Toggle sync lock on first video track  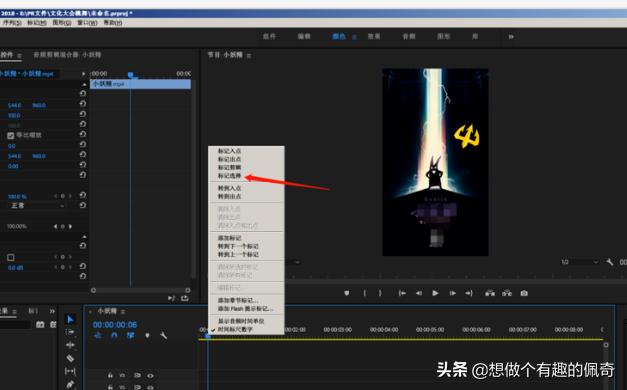pos(137,376)
